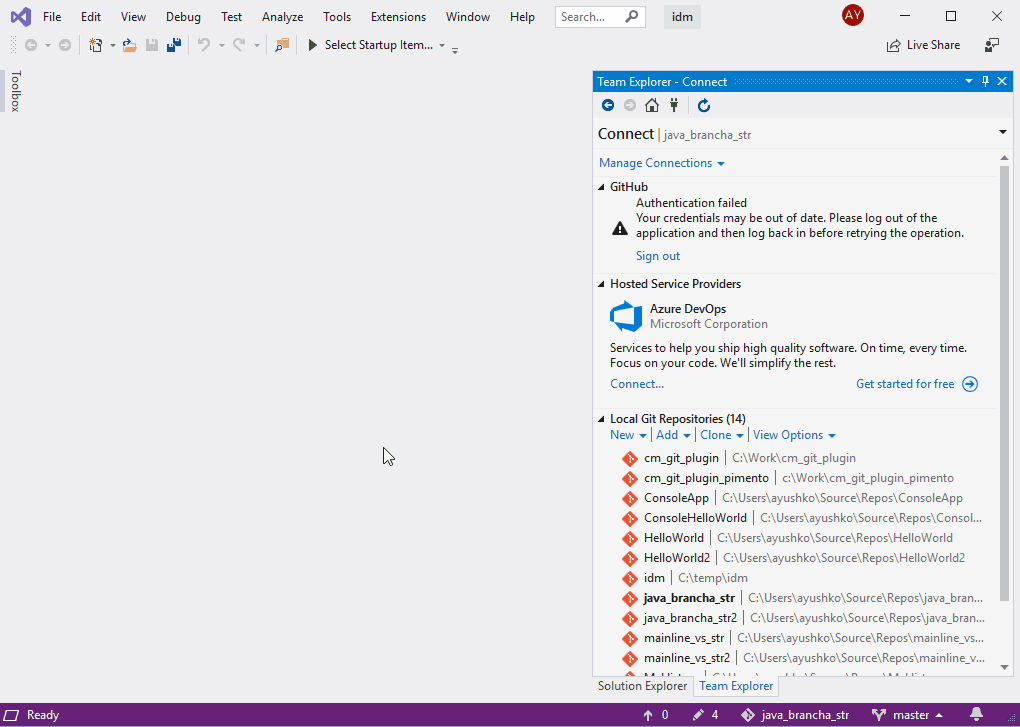This screenshot has width=1020, height=727.
Task: Switch to the Solution Explorer tab
Action: coord(642,686)
